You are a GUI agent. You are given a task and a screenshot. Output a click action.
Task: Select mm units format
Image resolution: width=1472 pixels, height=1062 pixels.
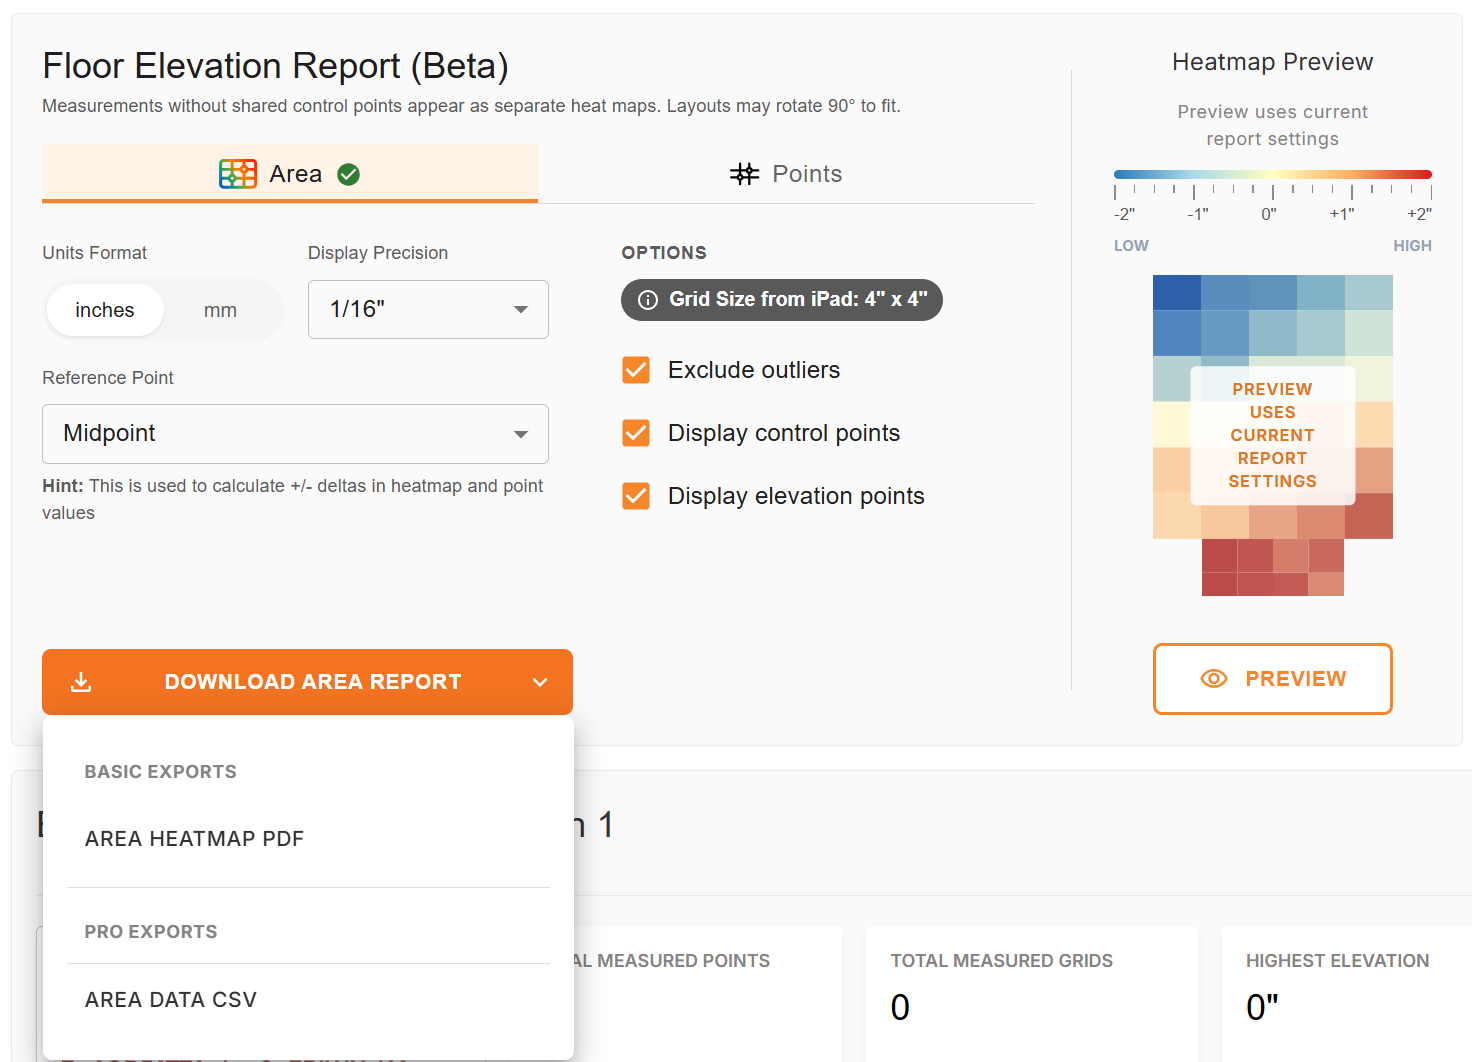coord(220,310)
